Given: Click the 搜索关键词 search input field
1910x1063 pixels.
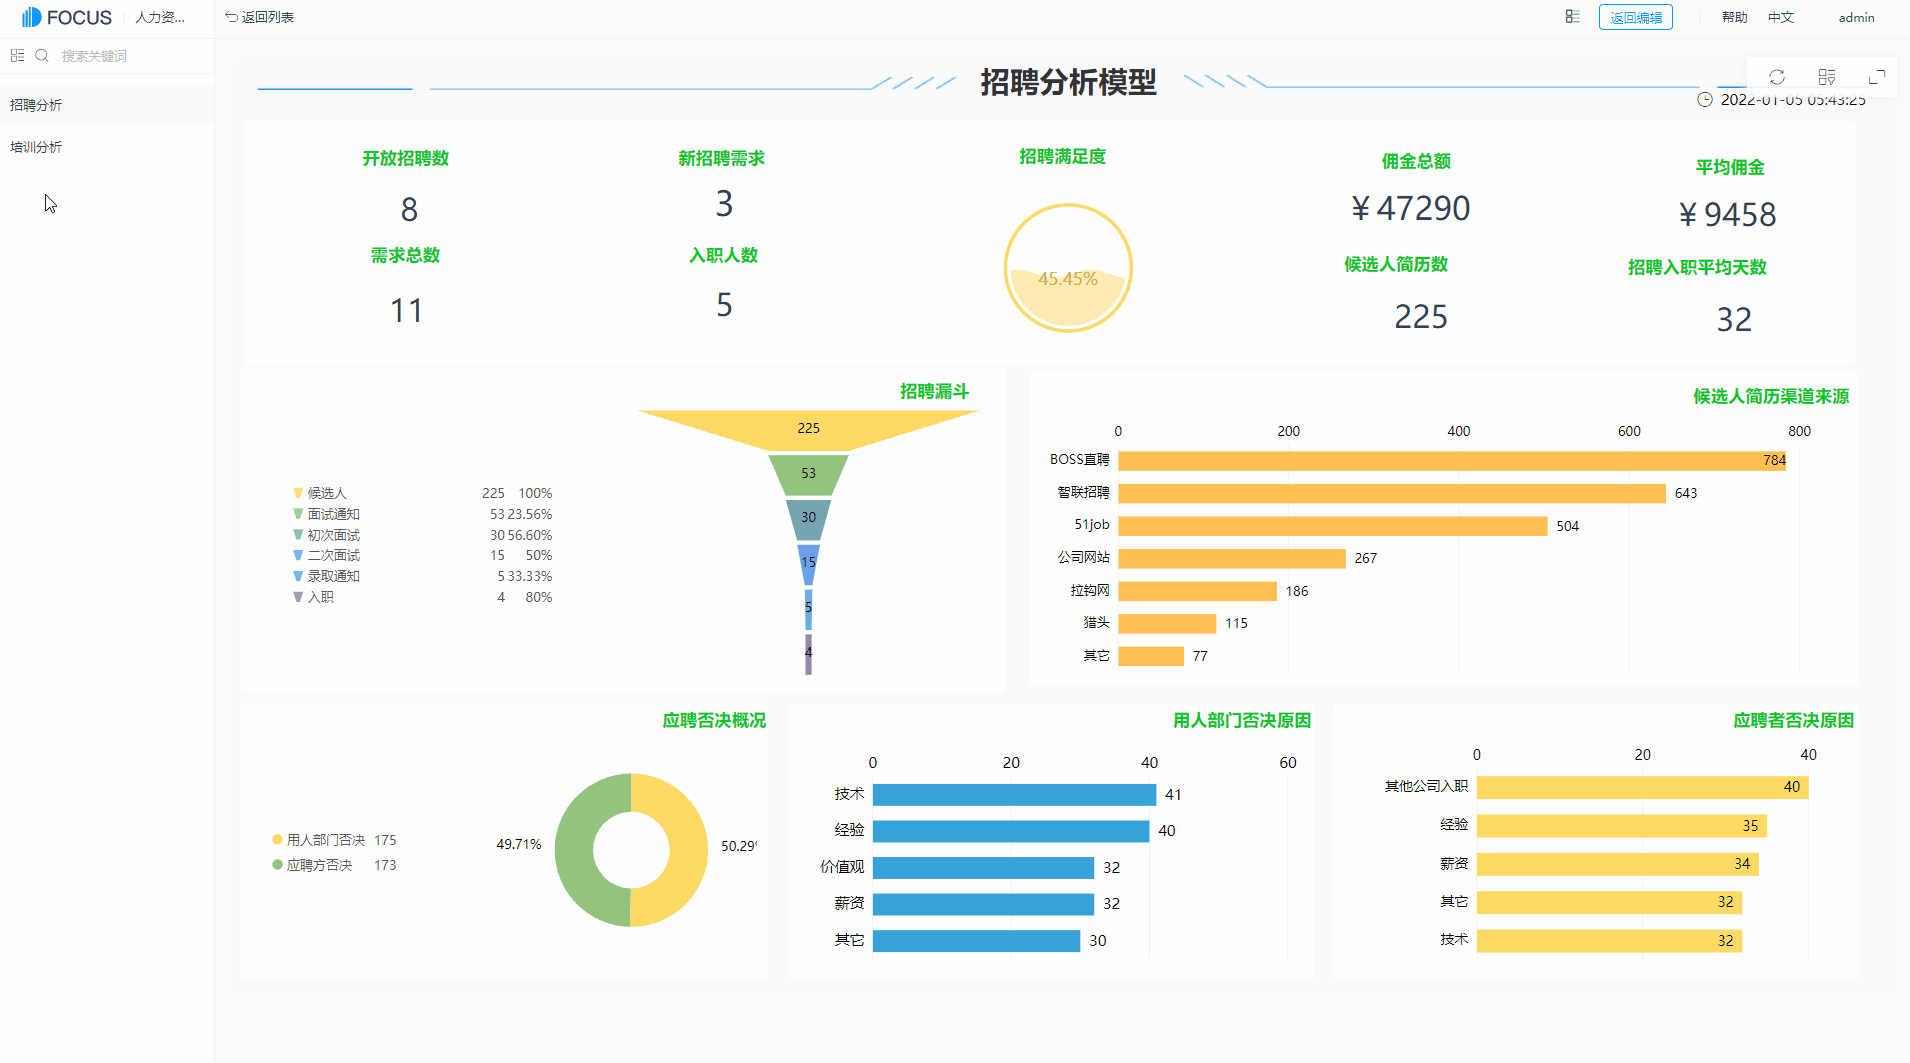Looking at the screenshot, I should (110, 55).
